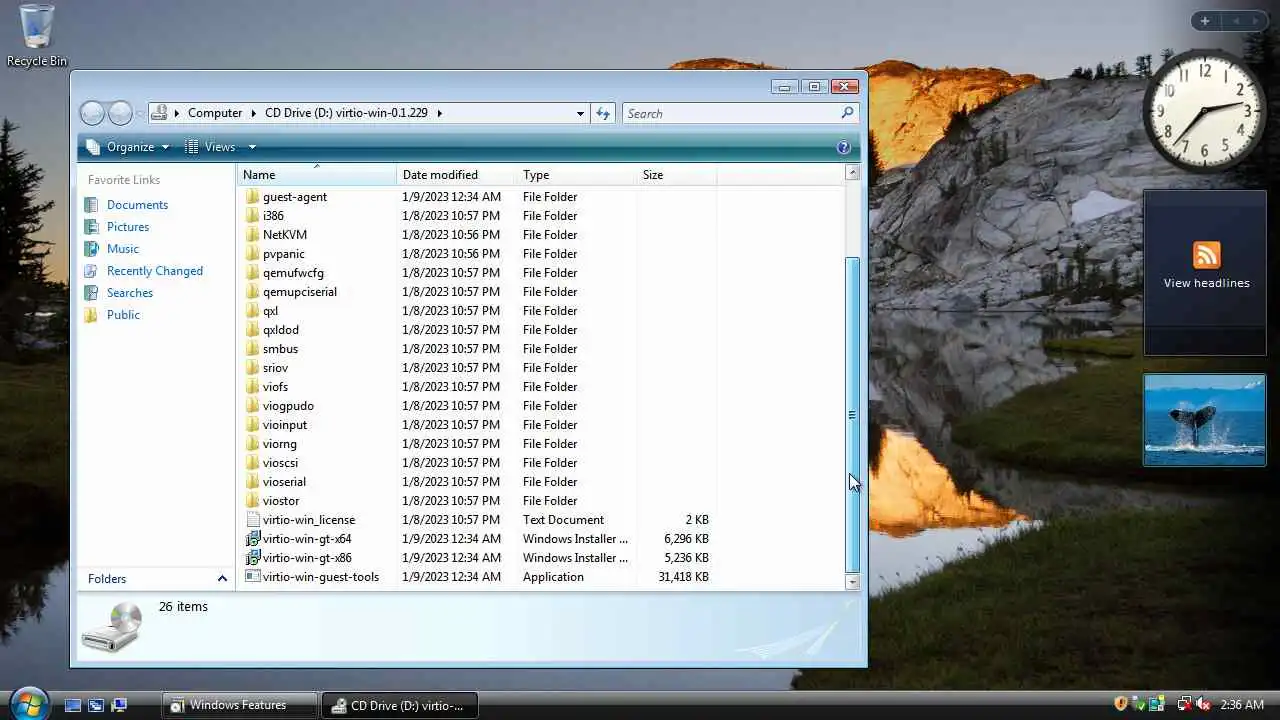The width and height of the screenshot is (1280, 720).
Task: Click the volume muted tray icon
Action: [x=1203, y=705]
